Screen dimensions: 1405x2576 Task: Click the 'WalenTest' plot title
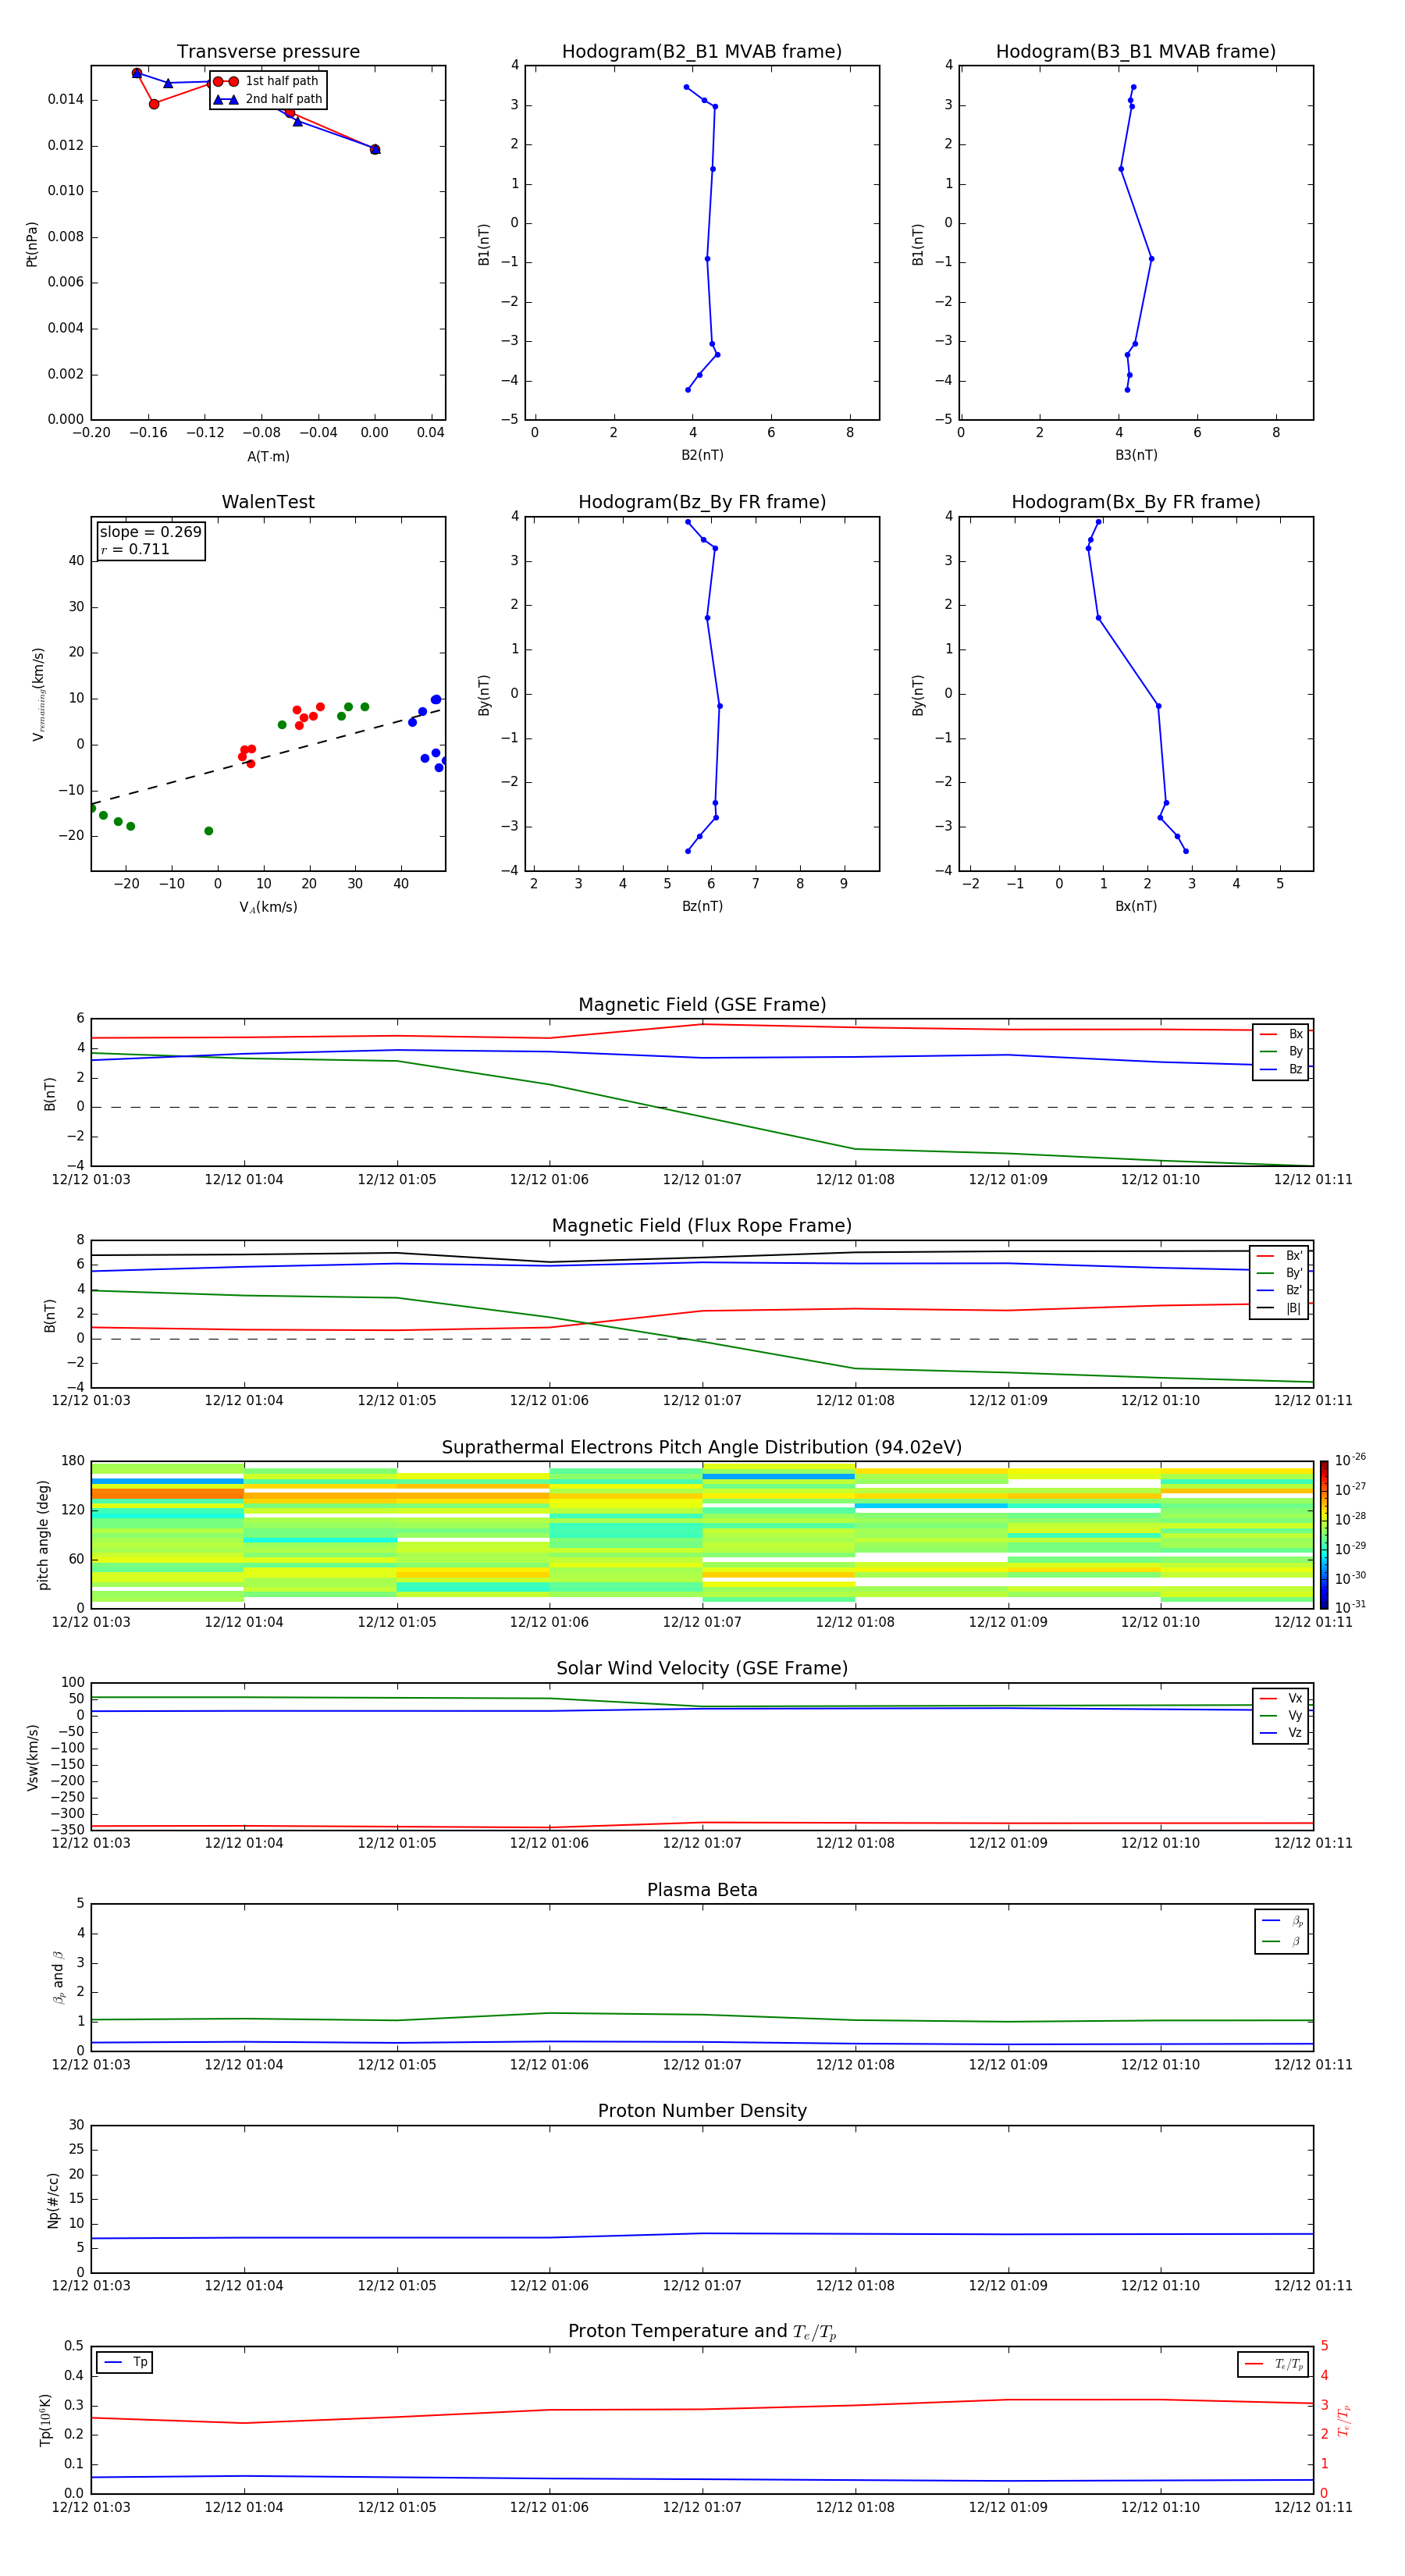click(268, 502)
